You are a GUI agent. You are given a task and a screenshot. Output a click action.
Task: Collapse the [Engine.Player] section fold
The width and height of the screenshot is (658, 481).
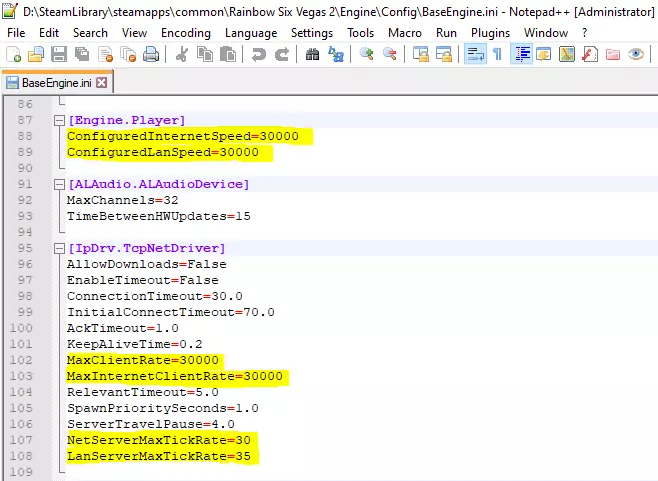(59, 120)
